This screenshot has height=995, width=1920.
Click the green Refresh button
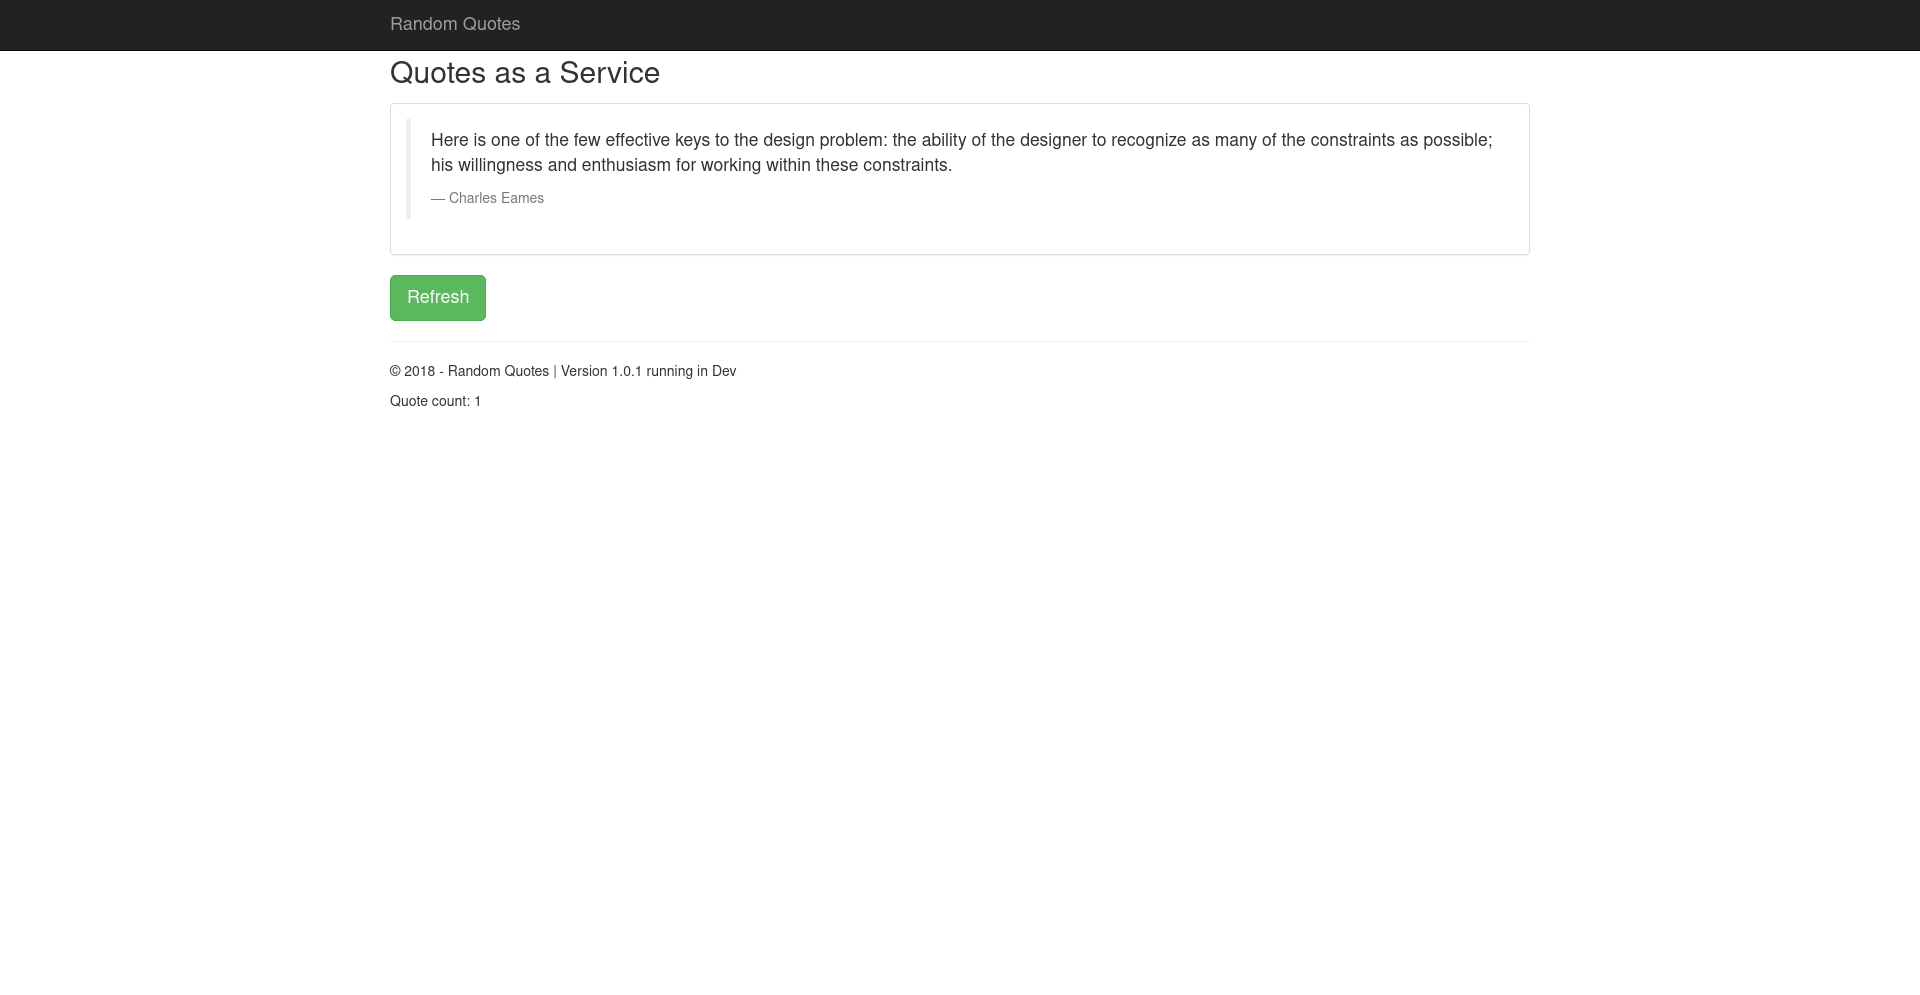click(438, 298)
